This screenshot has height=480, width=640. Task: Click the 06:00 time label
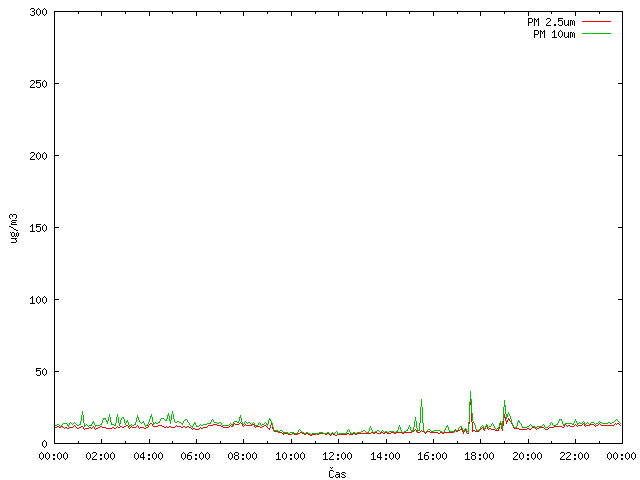coord(196,456)
